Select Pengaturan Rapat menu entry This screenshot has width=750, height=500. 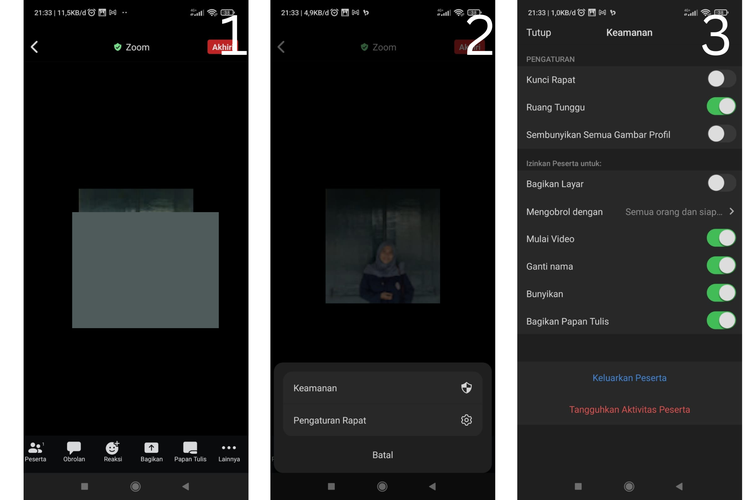point(330,421)
